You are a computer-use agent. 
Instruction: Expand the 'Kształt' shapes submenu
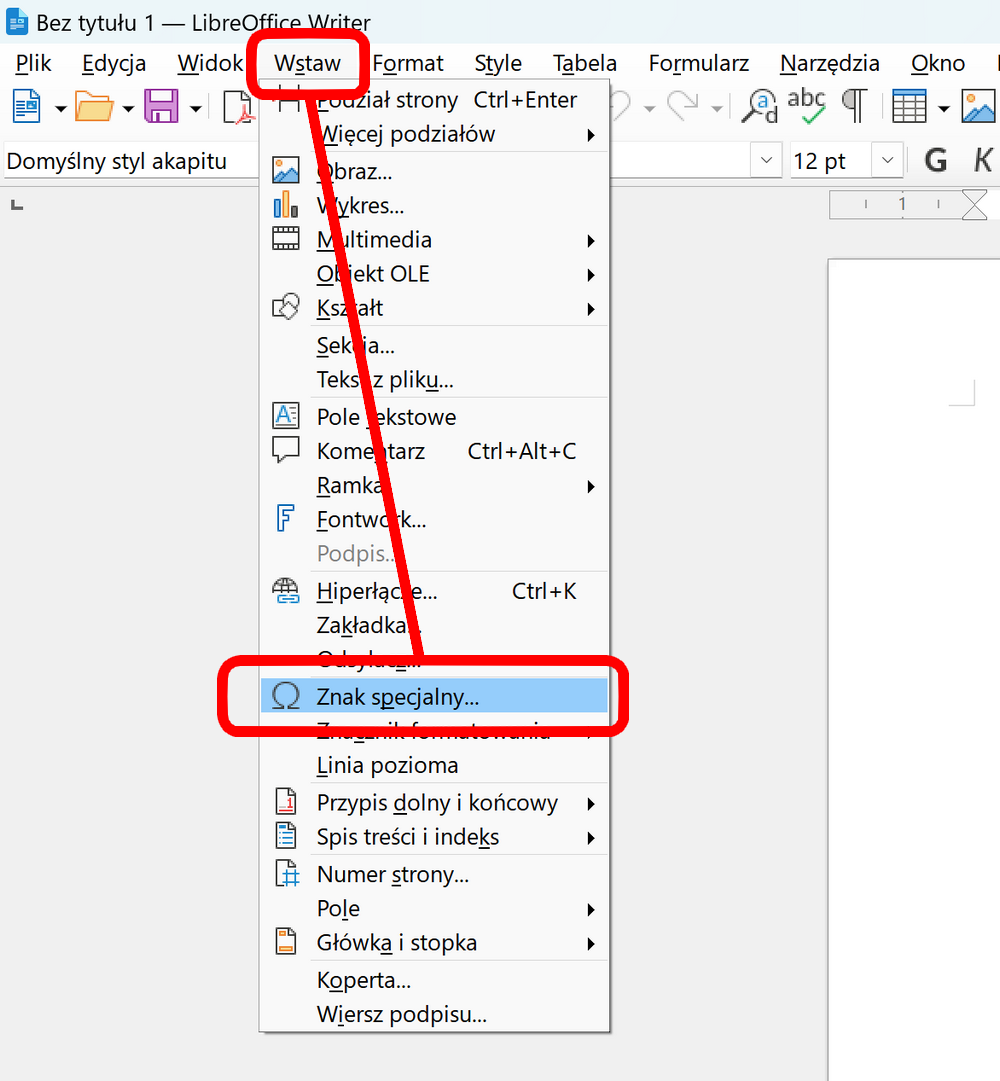(434, 308)
